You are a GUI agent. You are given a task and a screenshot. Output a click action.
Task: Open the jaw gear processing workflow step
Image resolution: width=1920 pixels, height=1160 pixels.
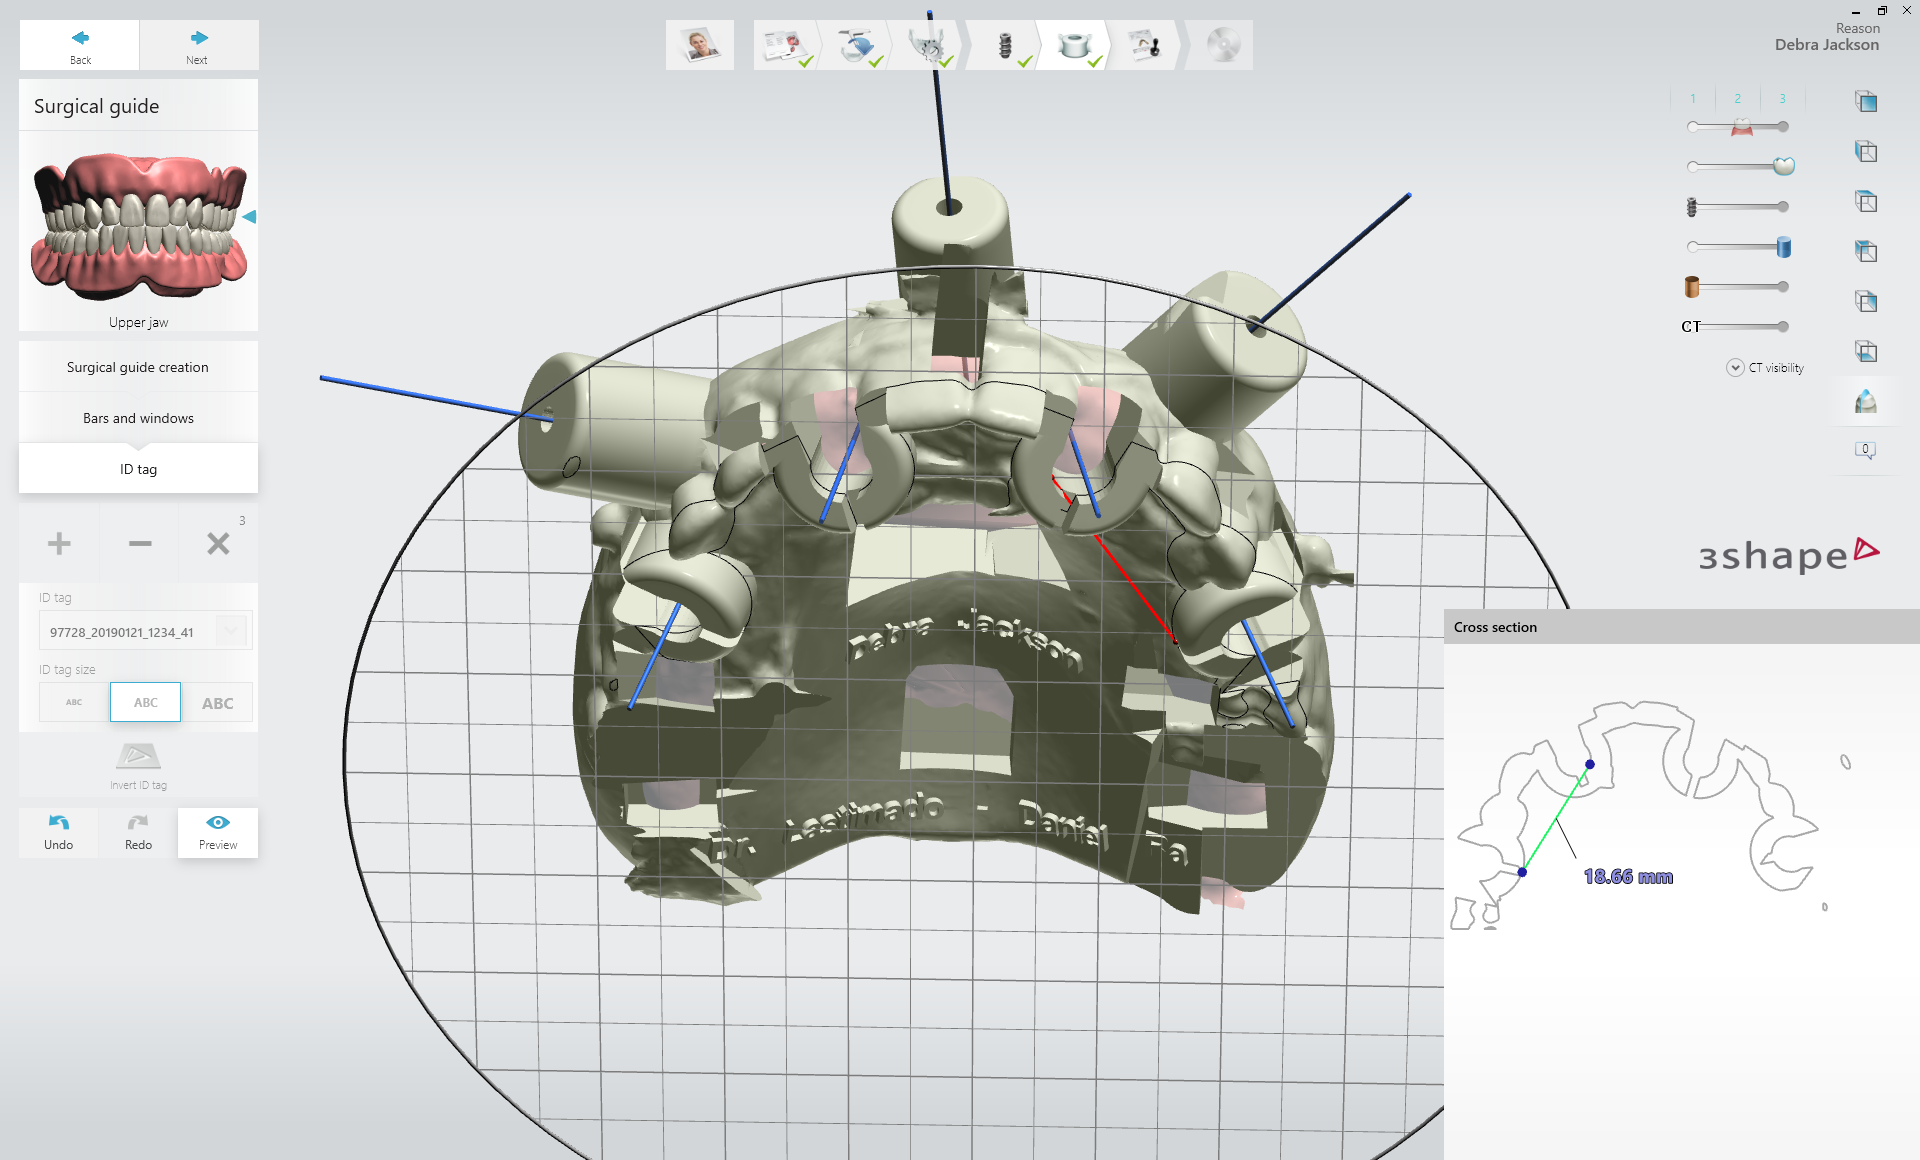(x=928, y=45)
